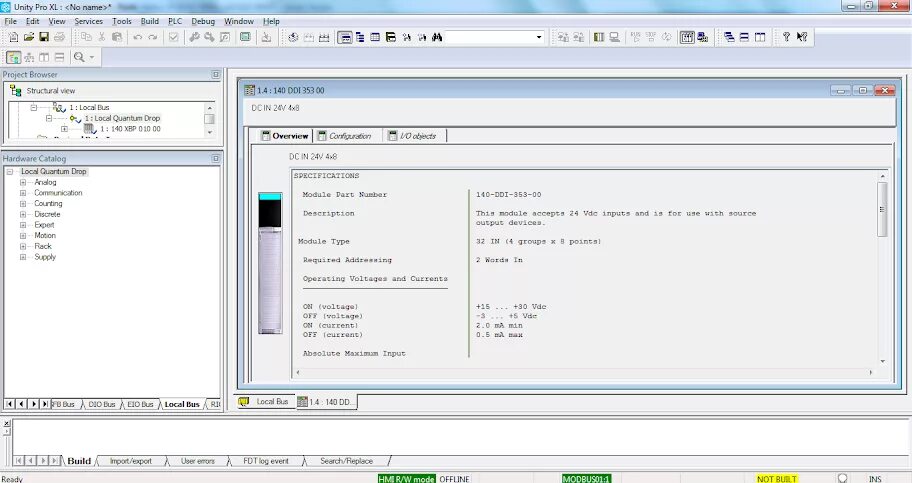The height and width of the screenshot is (483, 912).
Task: Collapse the 1 : Local Bus tree node
Action: [x=33, y=108]
